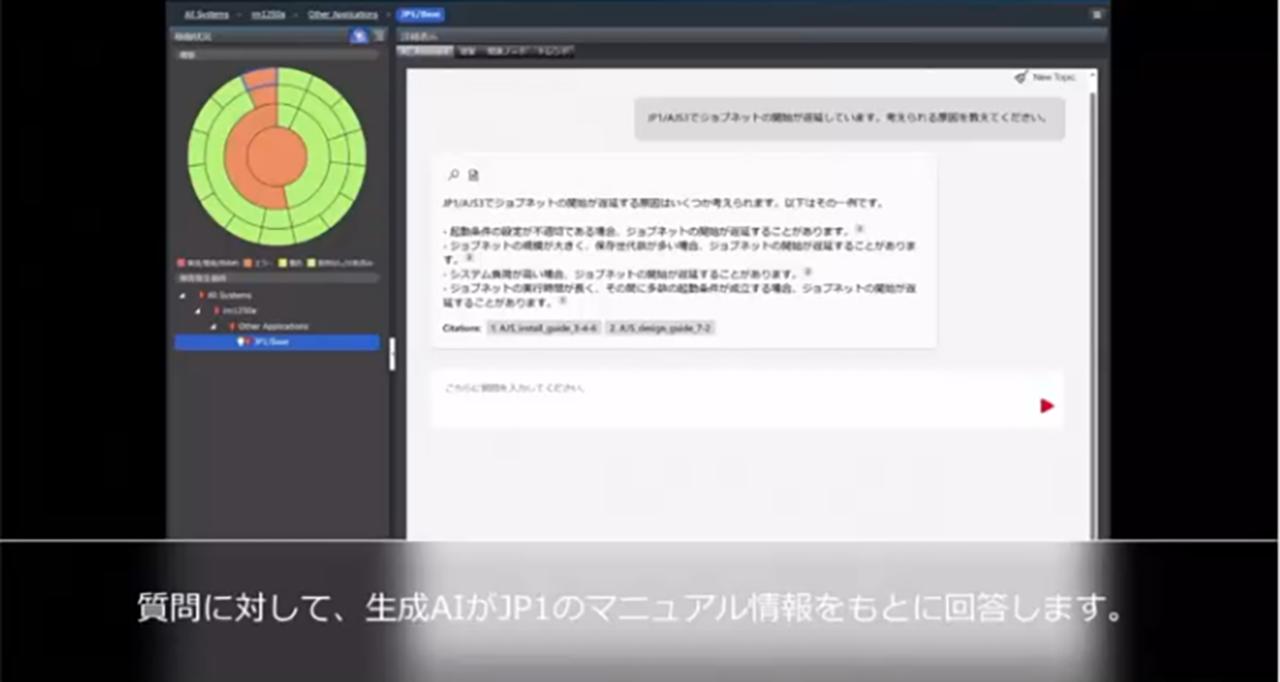
Task: Switch to list view icon in left panel header
Action: [378, 36]
